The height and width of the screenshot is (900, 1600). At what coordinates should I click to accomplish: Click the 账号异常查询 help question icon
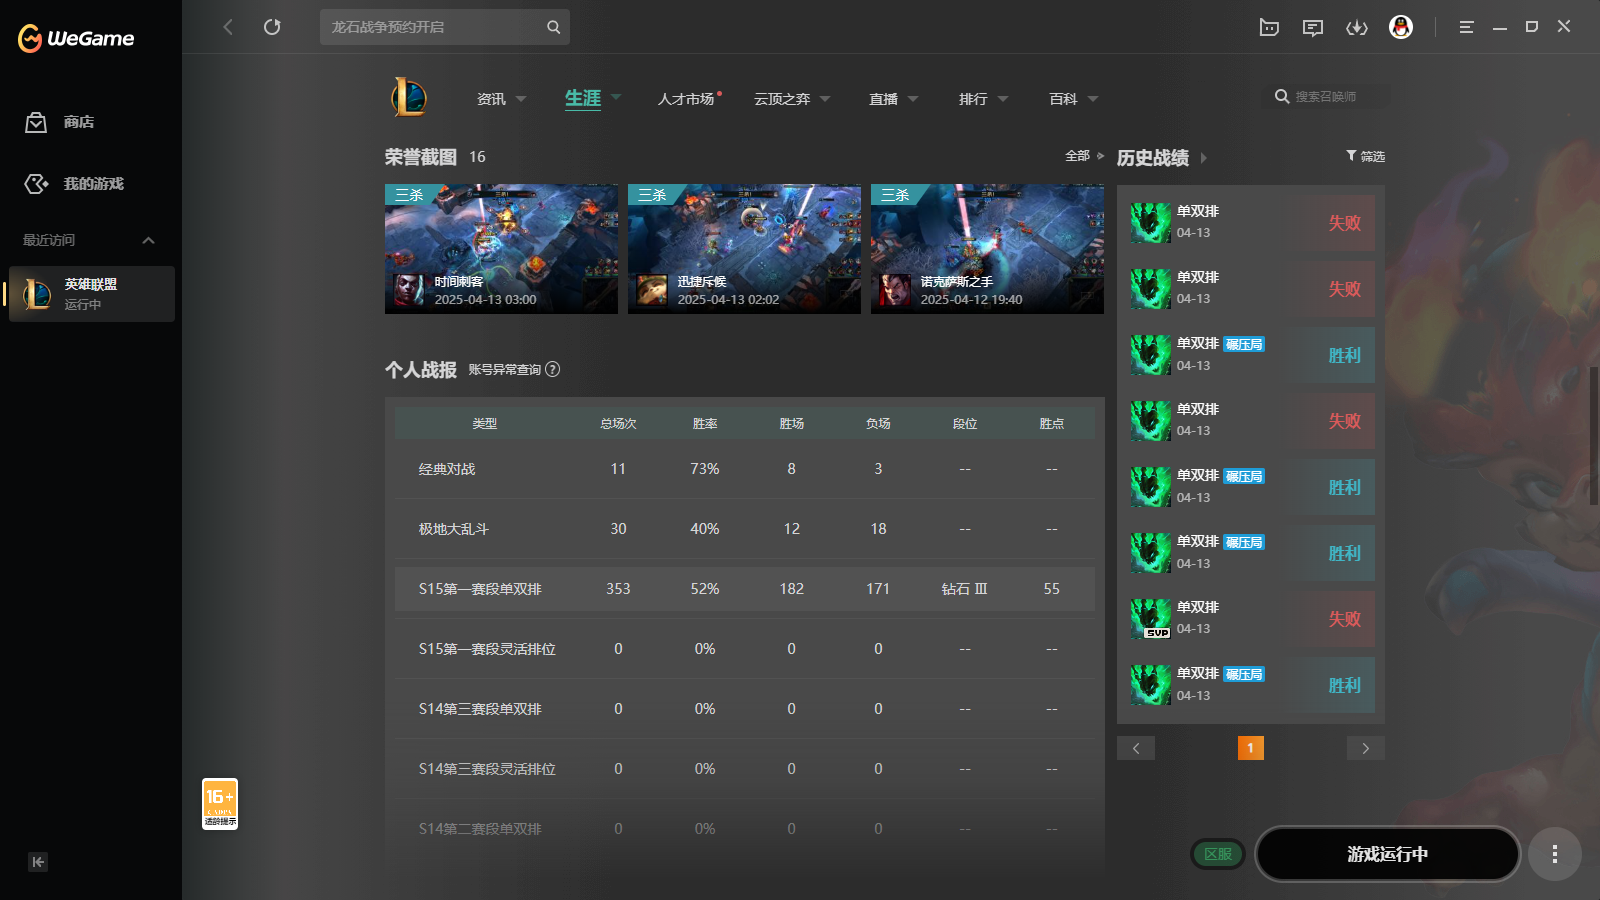pos(552,369)
